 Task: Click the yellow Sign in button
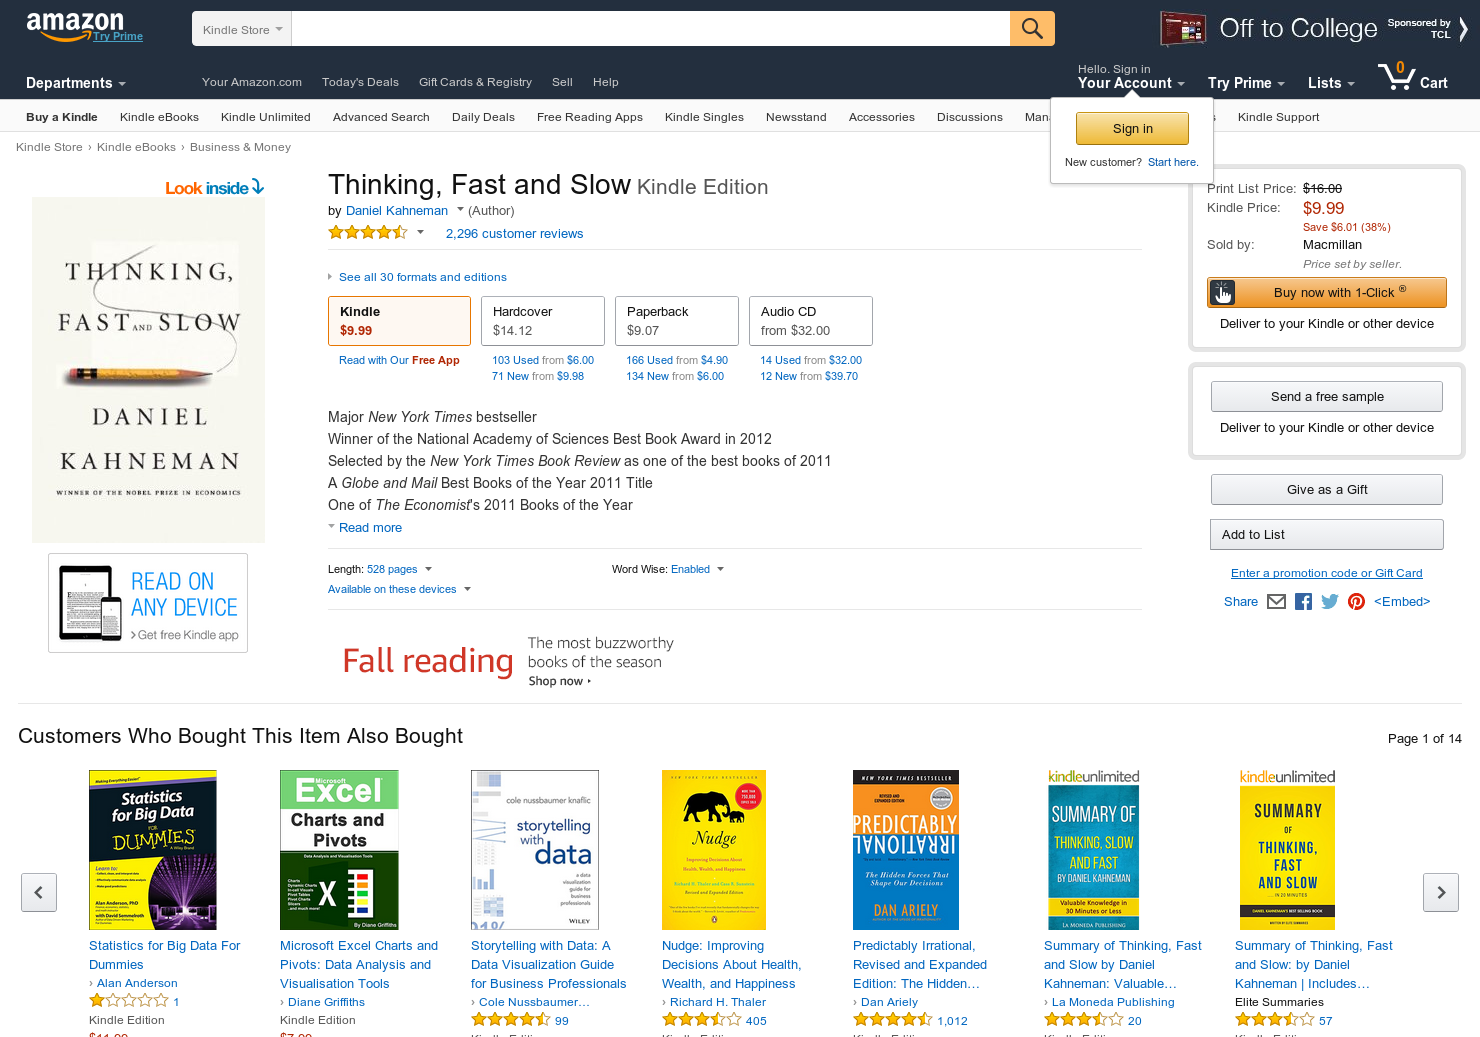[x=1132, y=128]
